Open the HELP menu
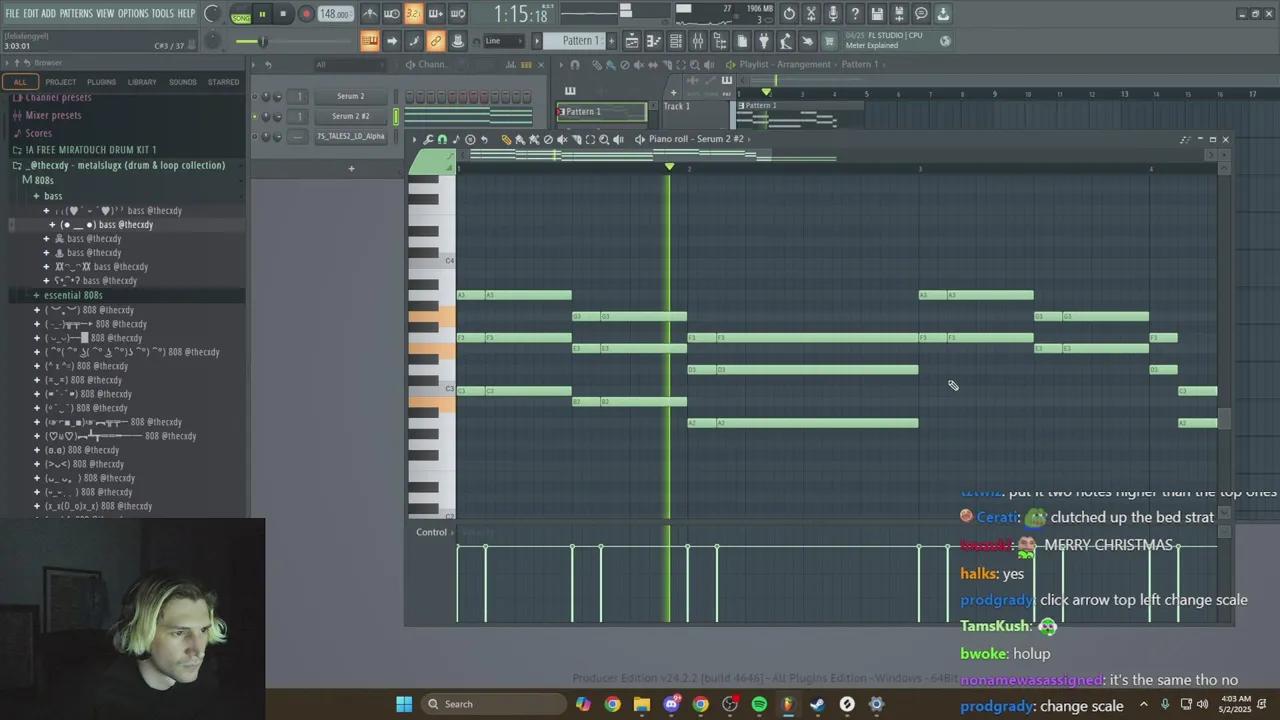 point(186,13)
